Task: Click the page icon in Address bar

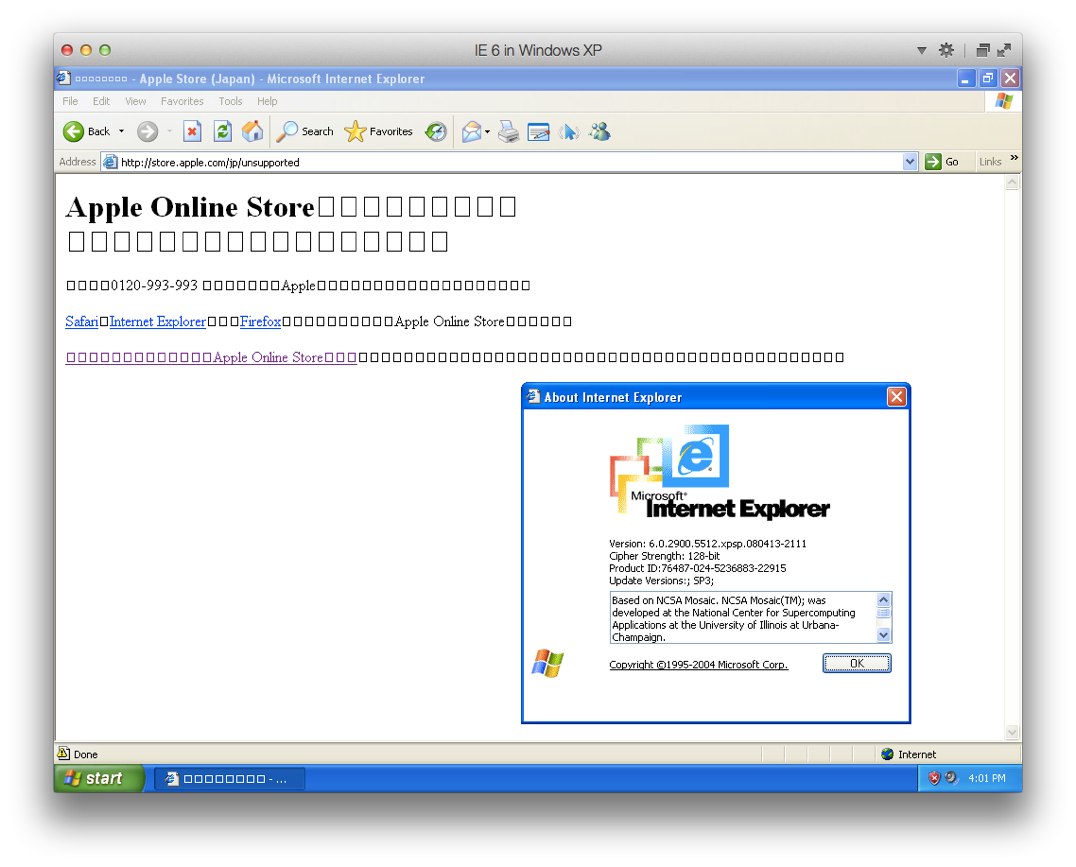Action: click(110, 162)
